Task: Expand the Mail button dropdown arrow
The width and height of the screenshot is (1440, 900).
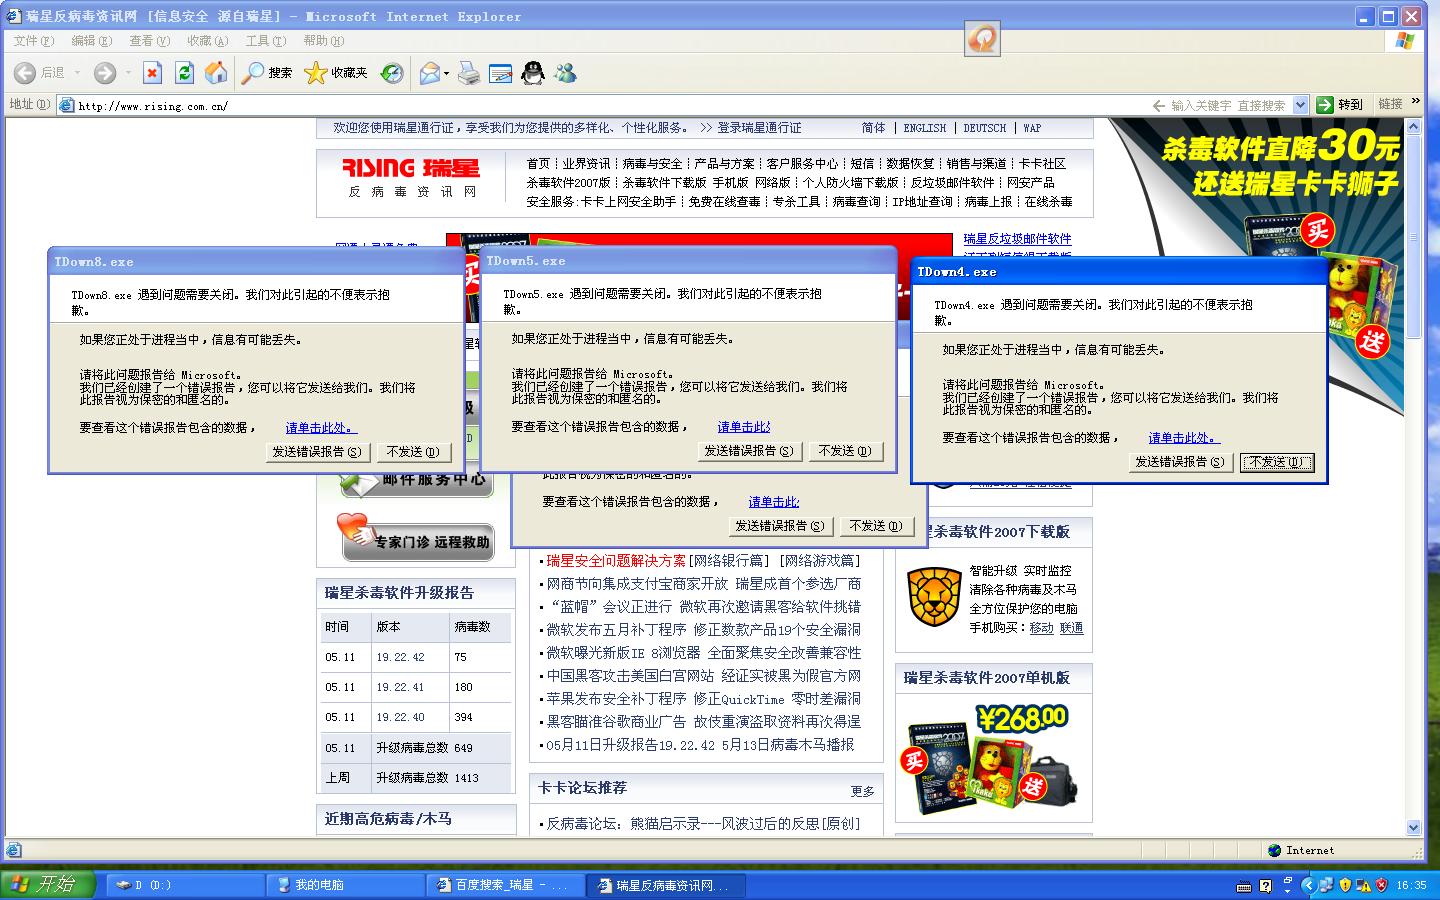Action: point(446,72)
